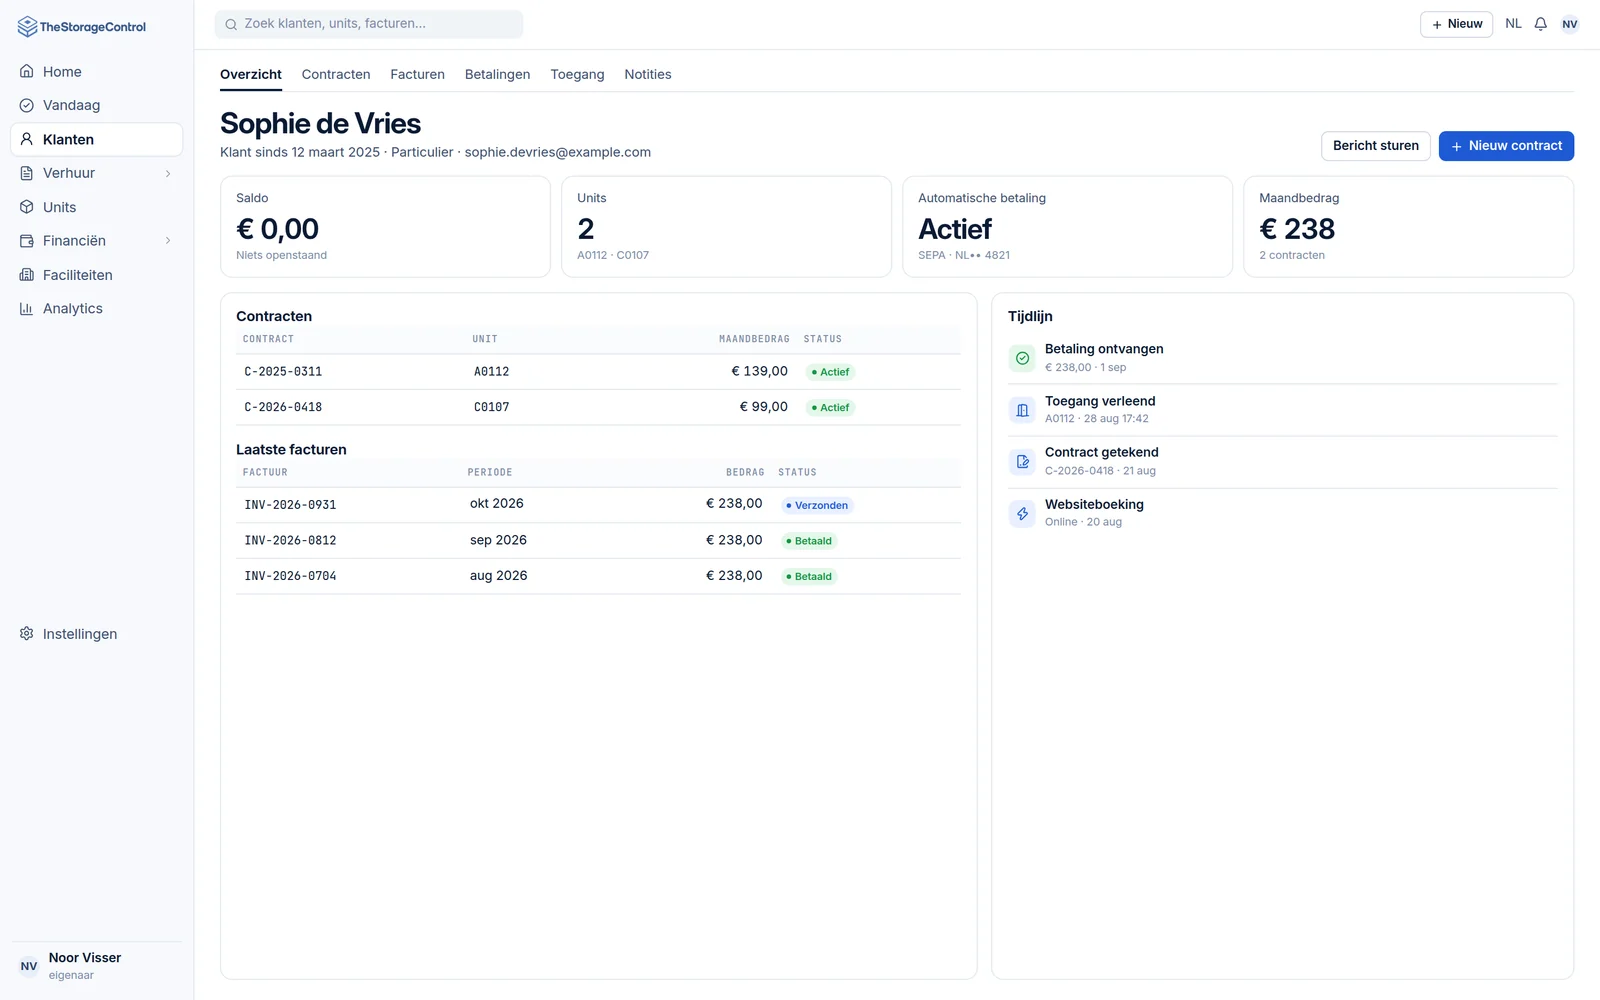This screenshot has width=1600, height=1000.
Task: Click the Toegang verleend door icon
Action: (x=1022, y=410)
